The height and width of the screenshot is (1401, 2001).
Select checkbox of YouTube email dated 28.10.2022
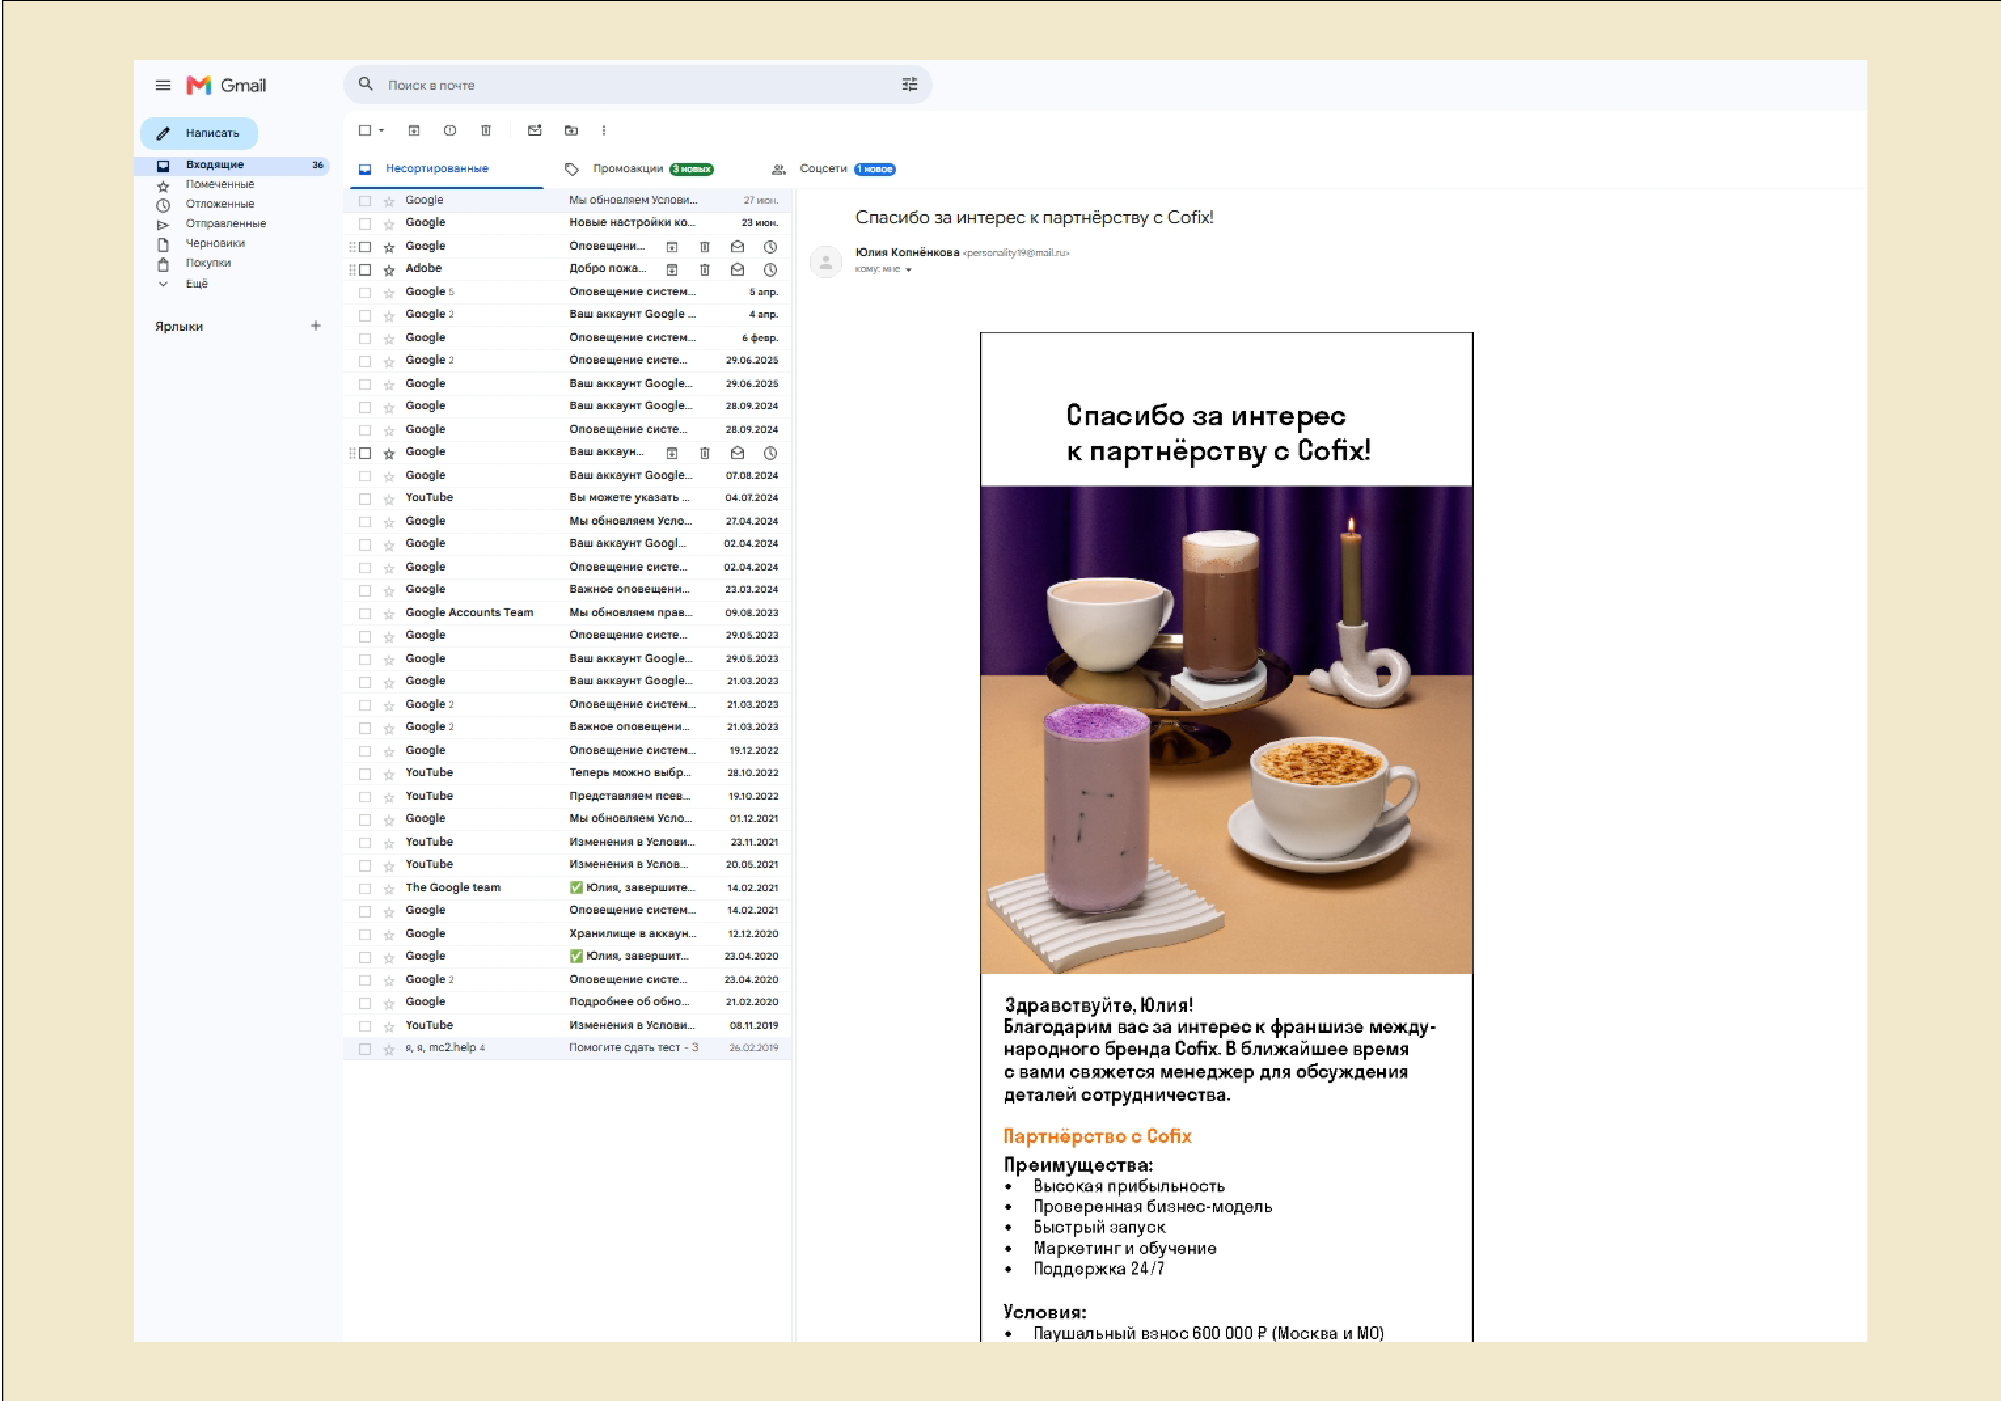point(365,774)
